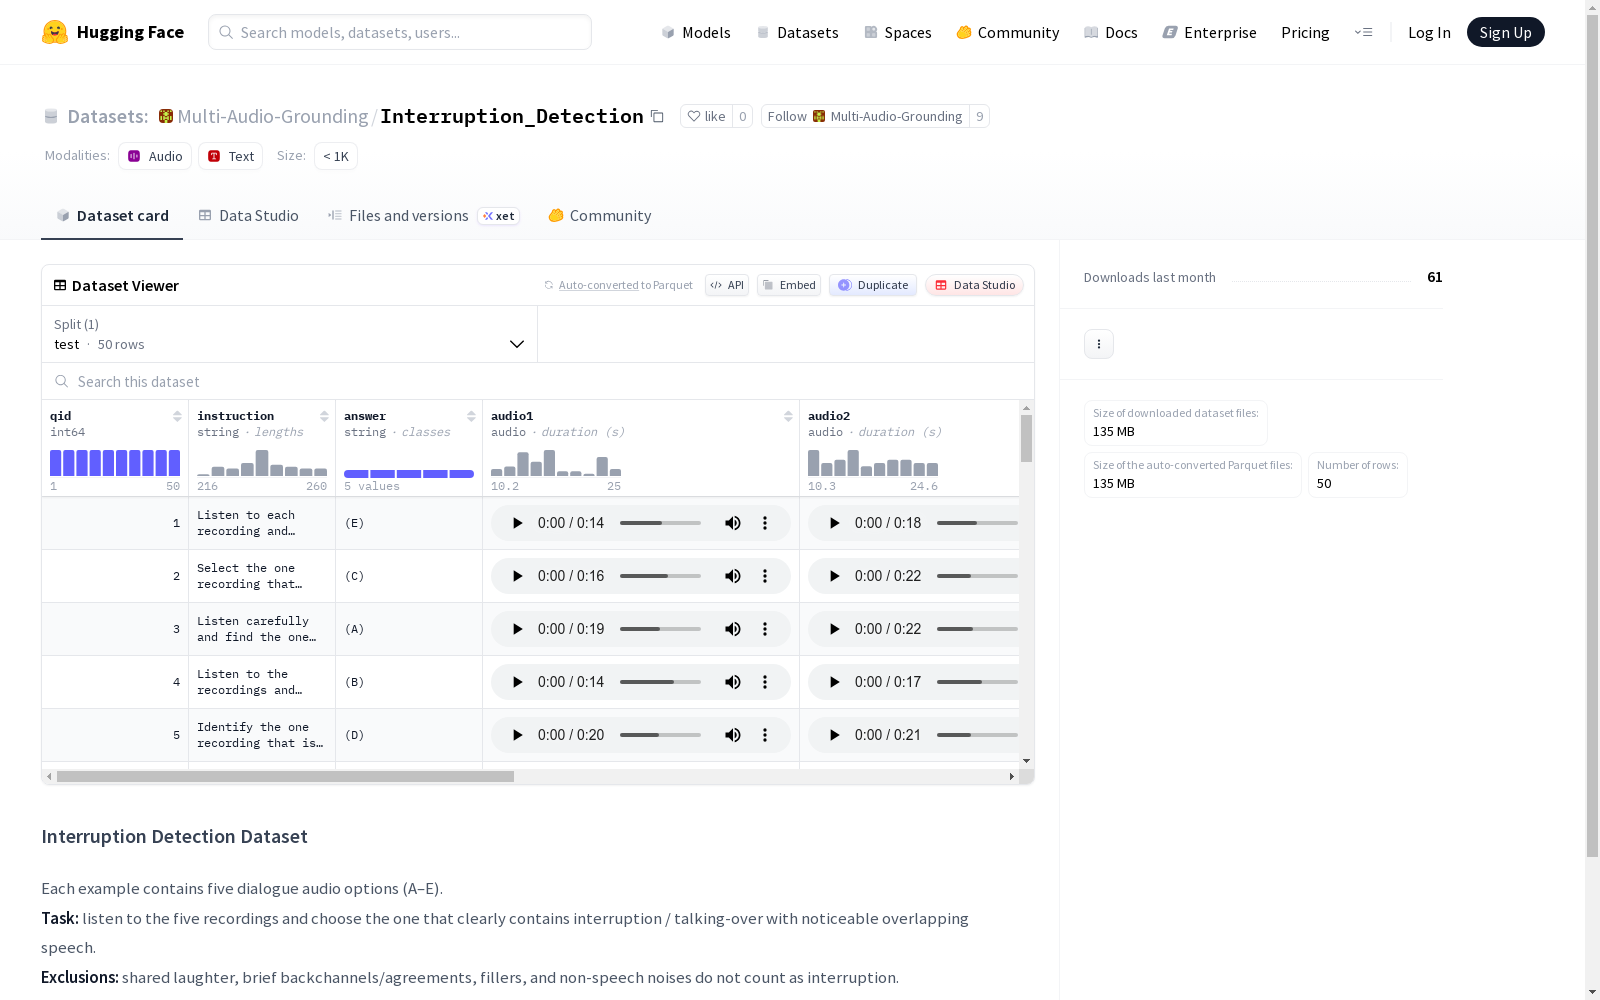Viewport: 1600px width, 1000px height.
Task: Open the Multi-Audio-Grounding organization link
Action: pyautogui.click(x=273, y=116)
